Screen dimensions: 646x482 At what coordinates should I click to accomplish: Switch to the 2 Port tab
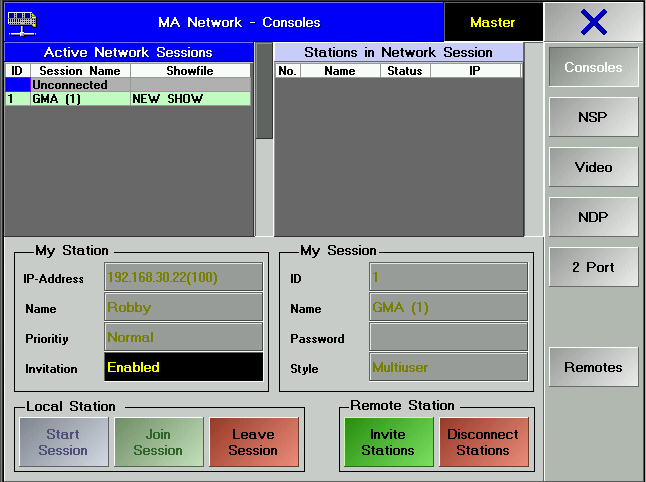click(593, 267)
